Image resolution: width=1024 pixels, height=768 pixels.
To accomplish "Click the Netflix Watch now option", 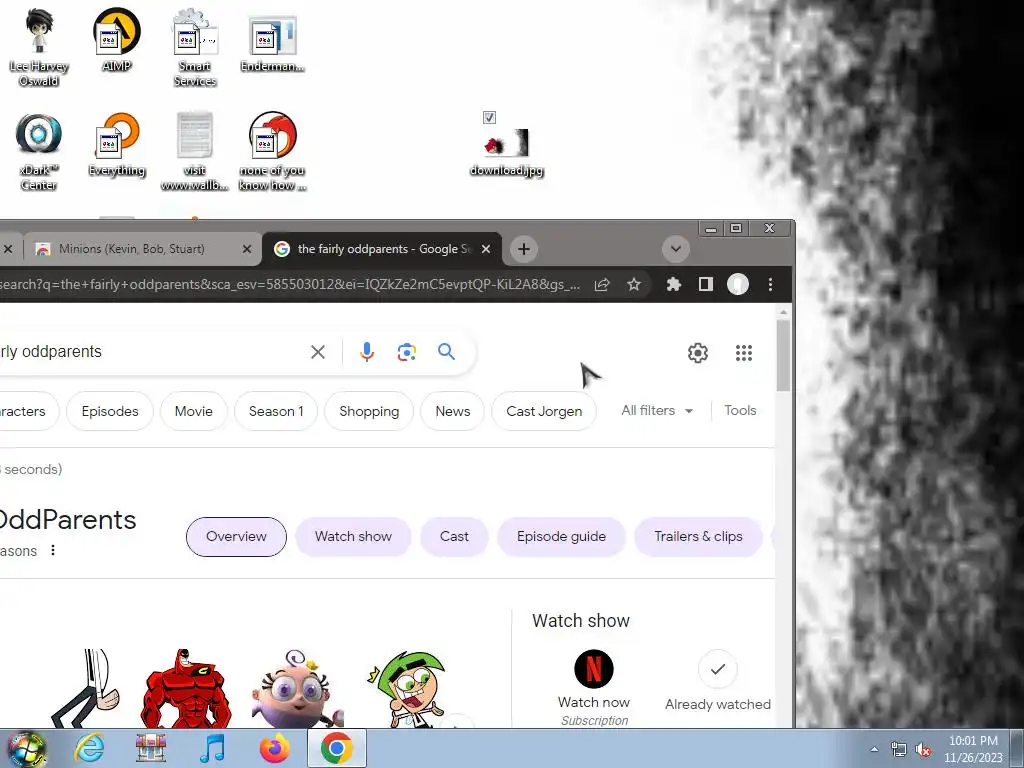I will click(594, 687).
